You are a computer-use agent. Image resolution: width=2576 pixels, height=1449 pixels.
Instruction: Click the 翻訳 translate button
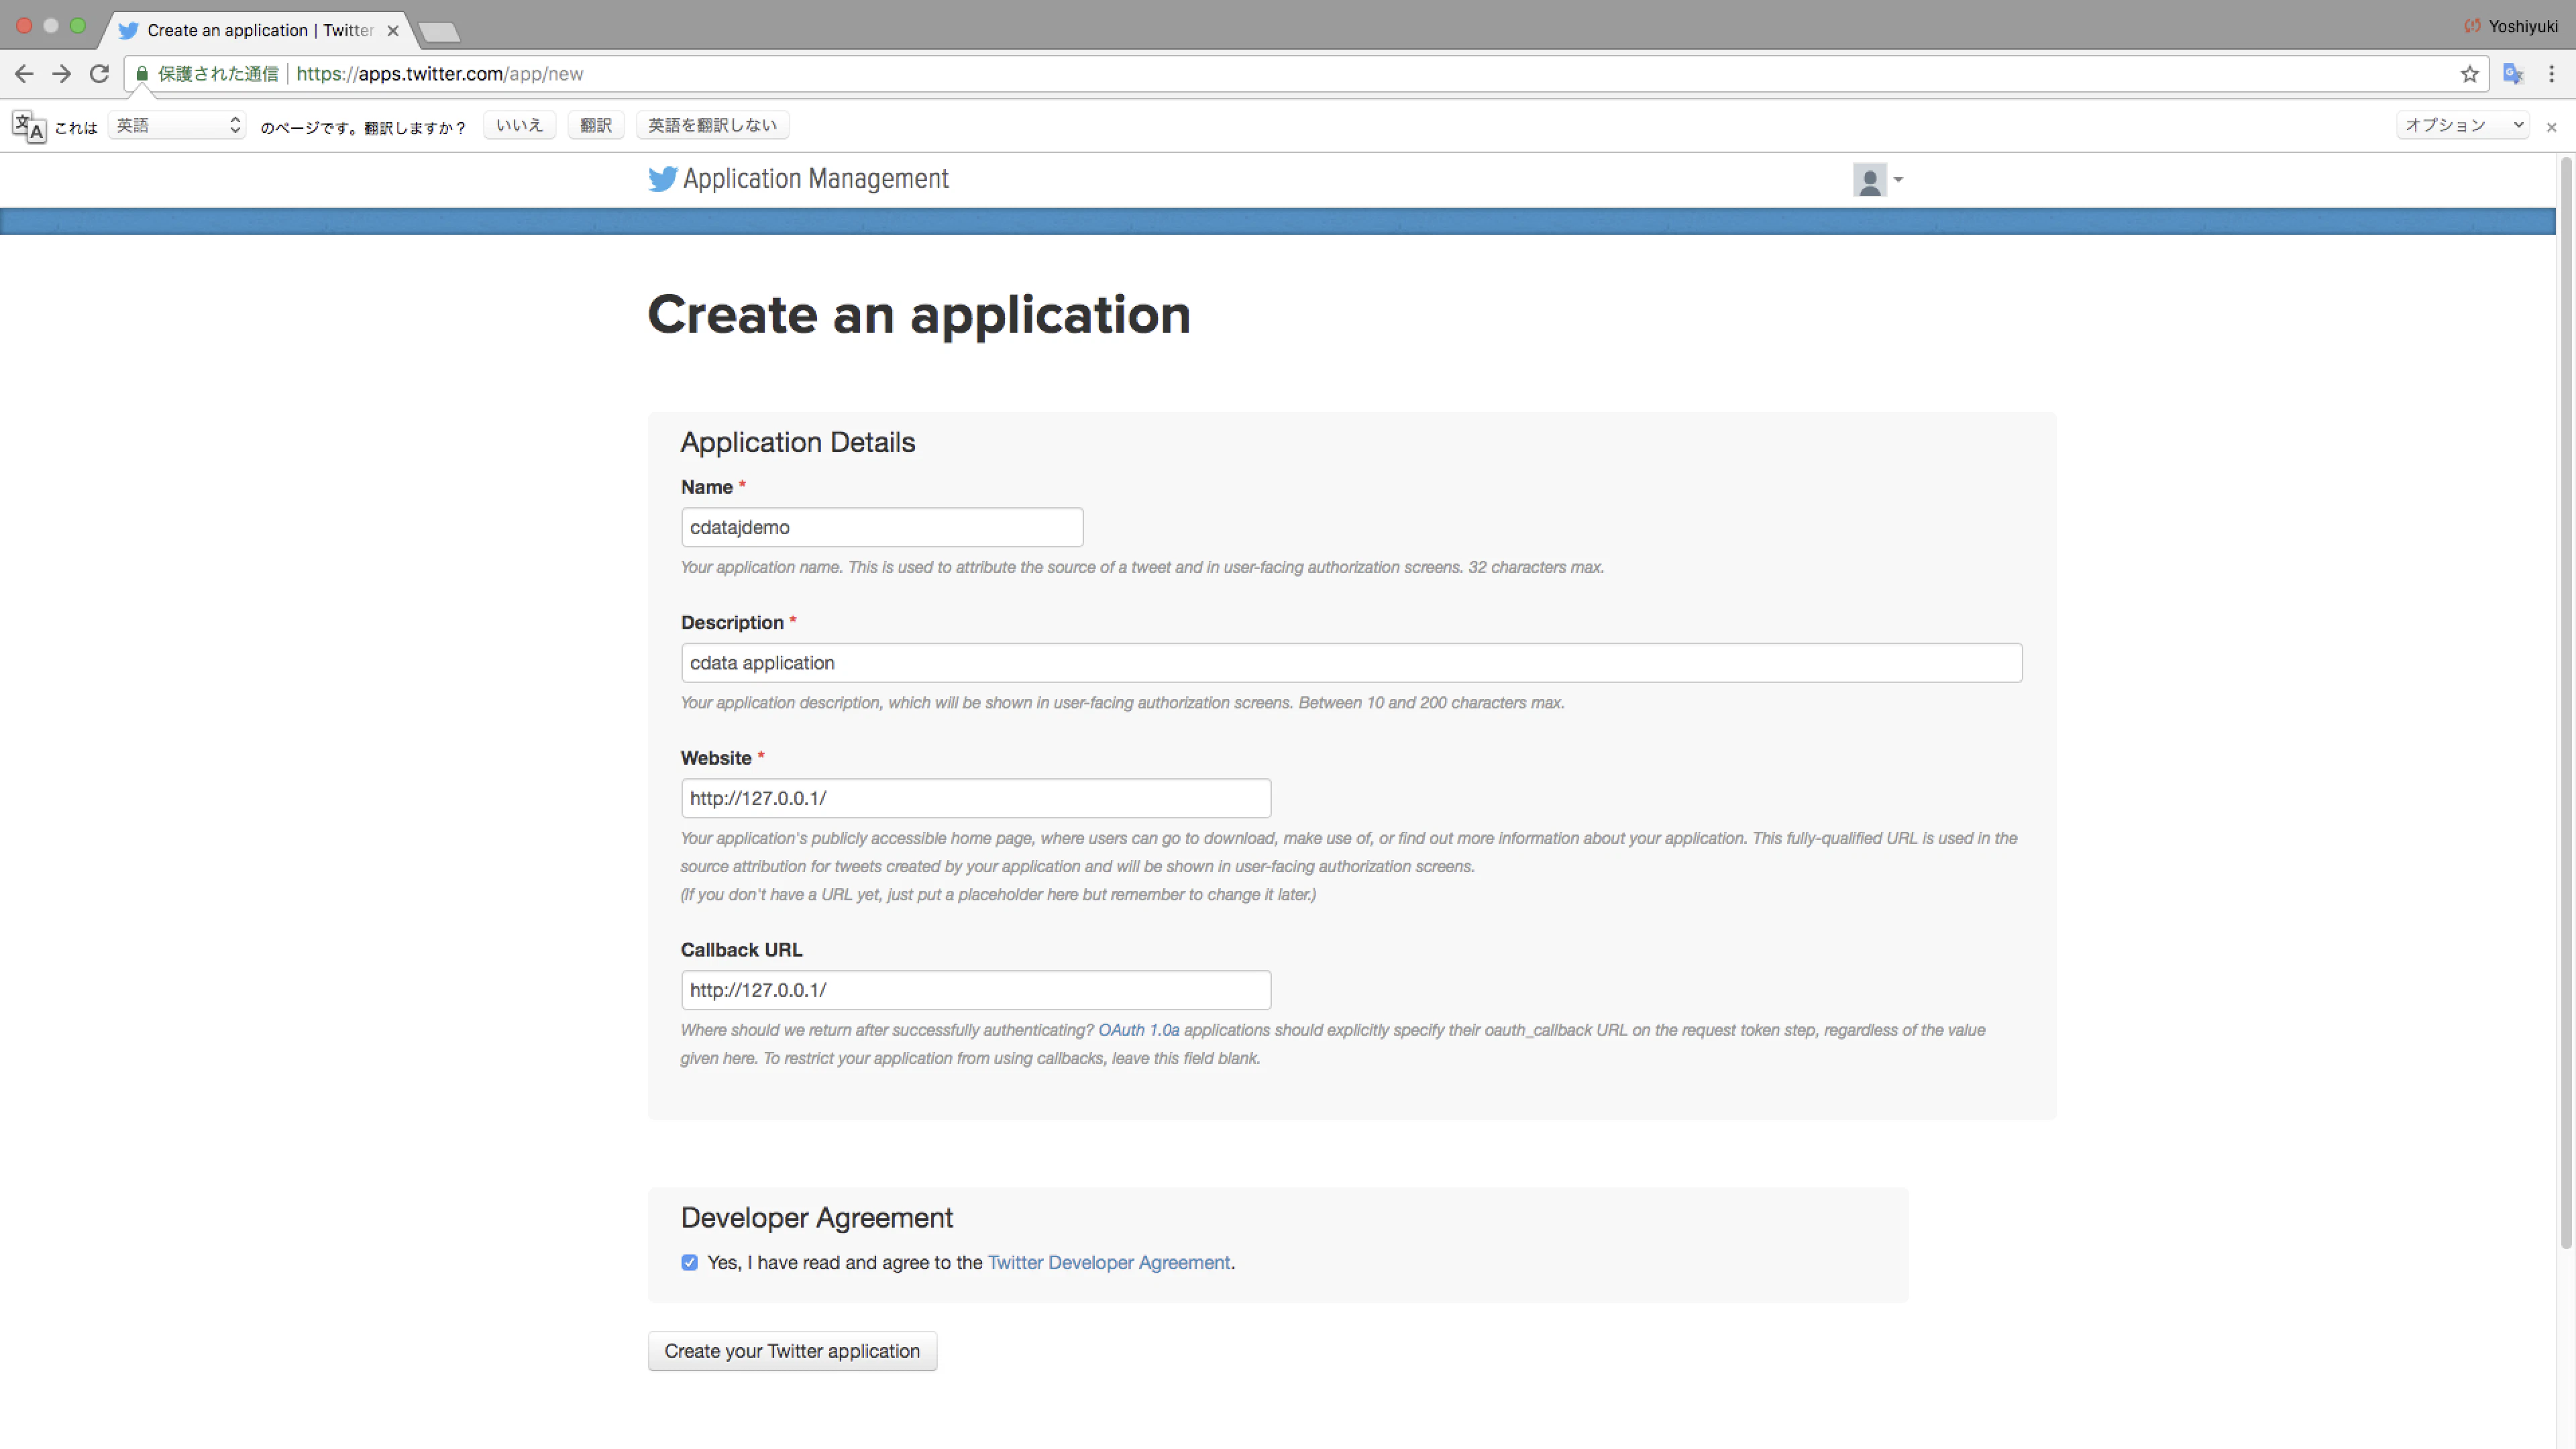tap(596, 125)
